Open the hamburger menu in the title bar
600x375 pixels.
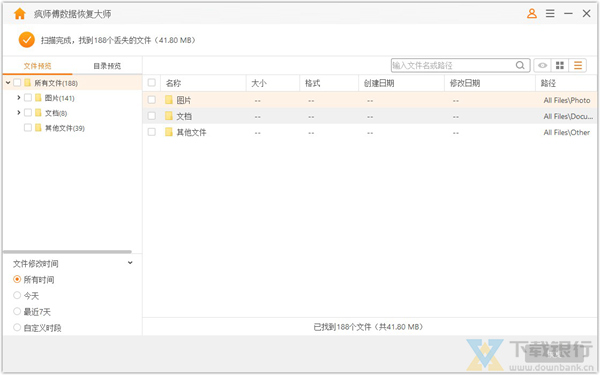click(550, 14)
